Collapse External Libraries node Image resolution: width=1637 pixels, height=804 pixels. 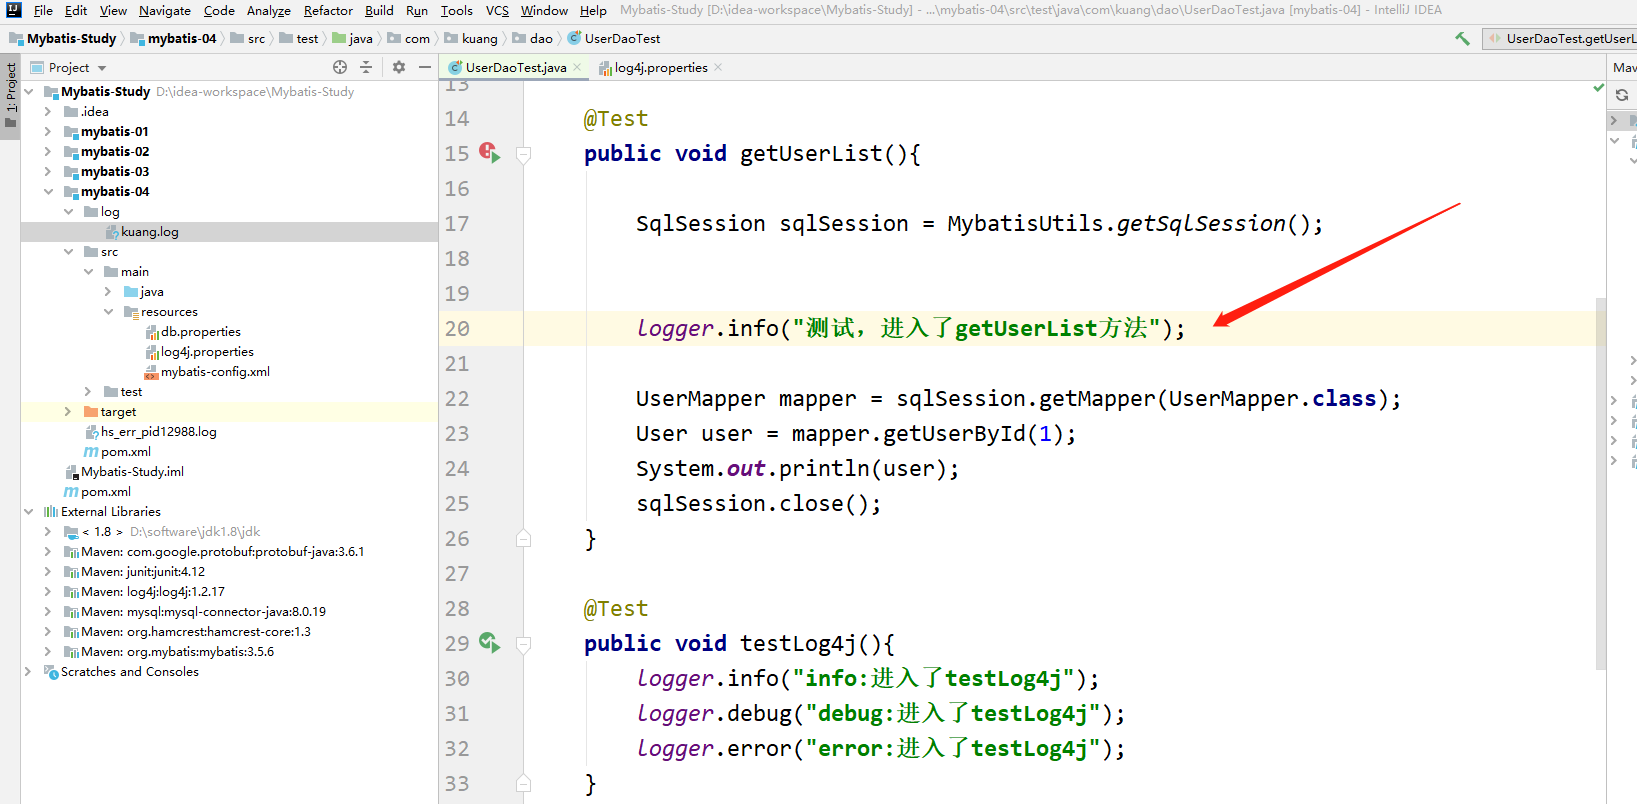tap(29, 511)
